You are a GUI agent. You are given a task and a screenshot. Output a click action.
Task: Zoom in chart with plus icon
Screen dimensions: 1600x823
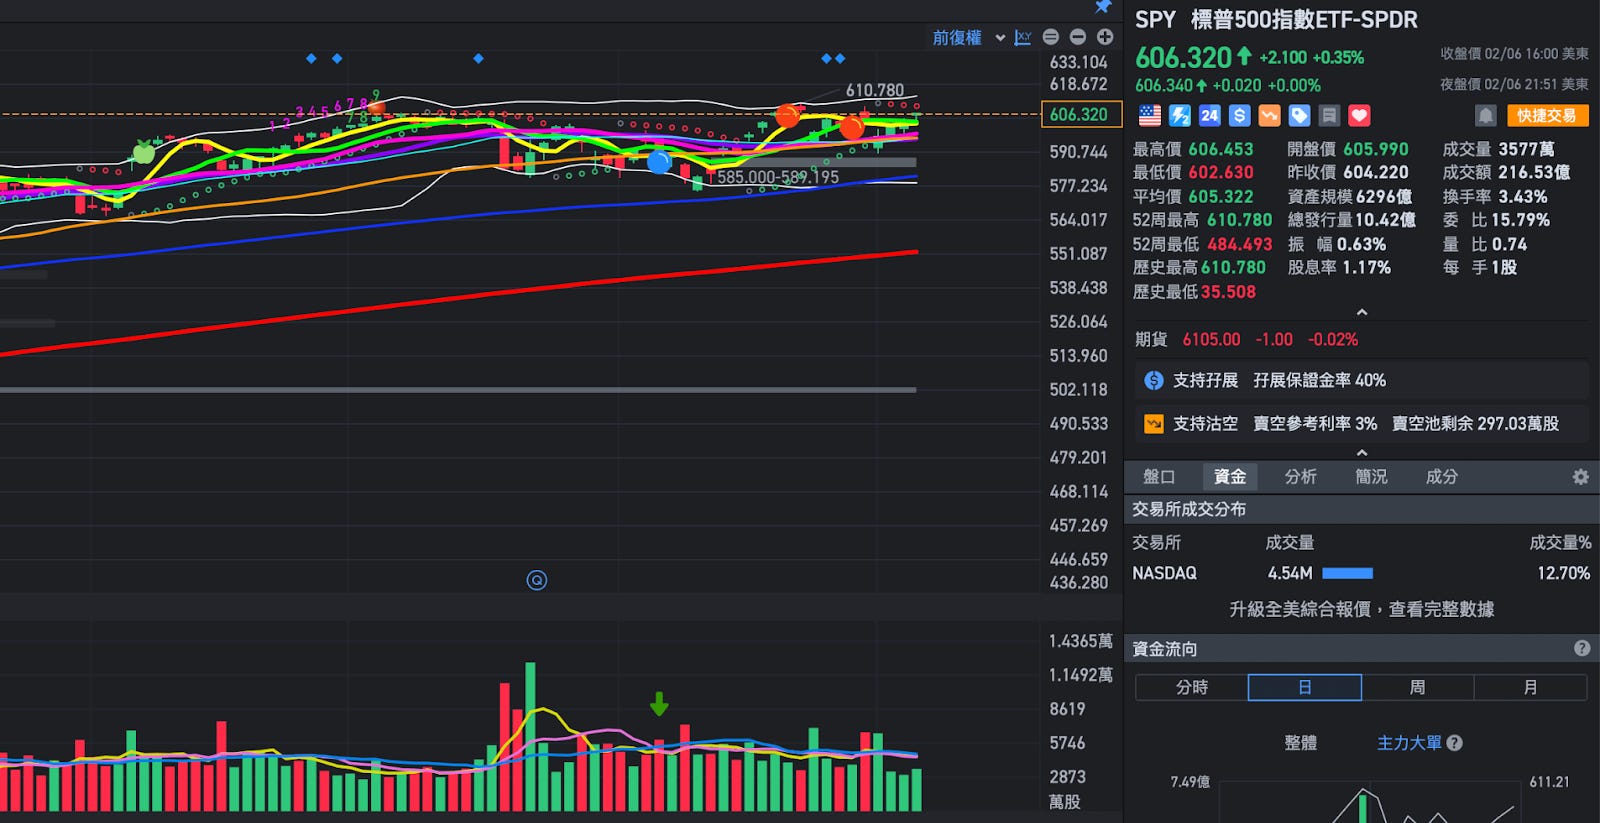(x=1105, y=37)
